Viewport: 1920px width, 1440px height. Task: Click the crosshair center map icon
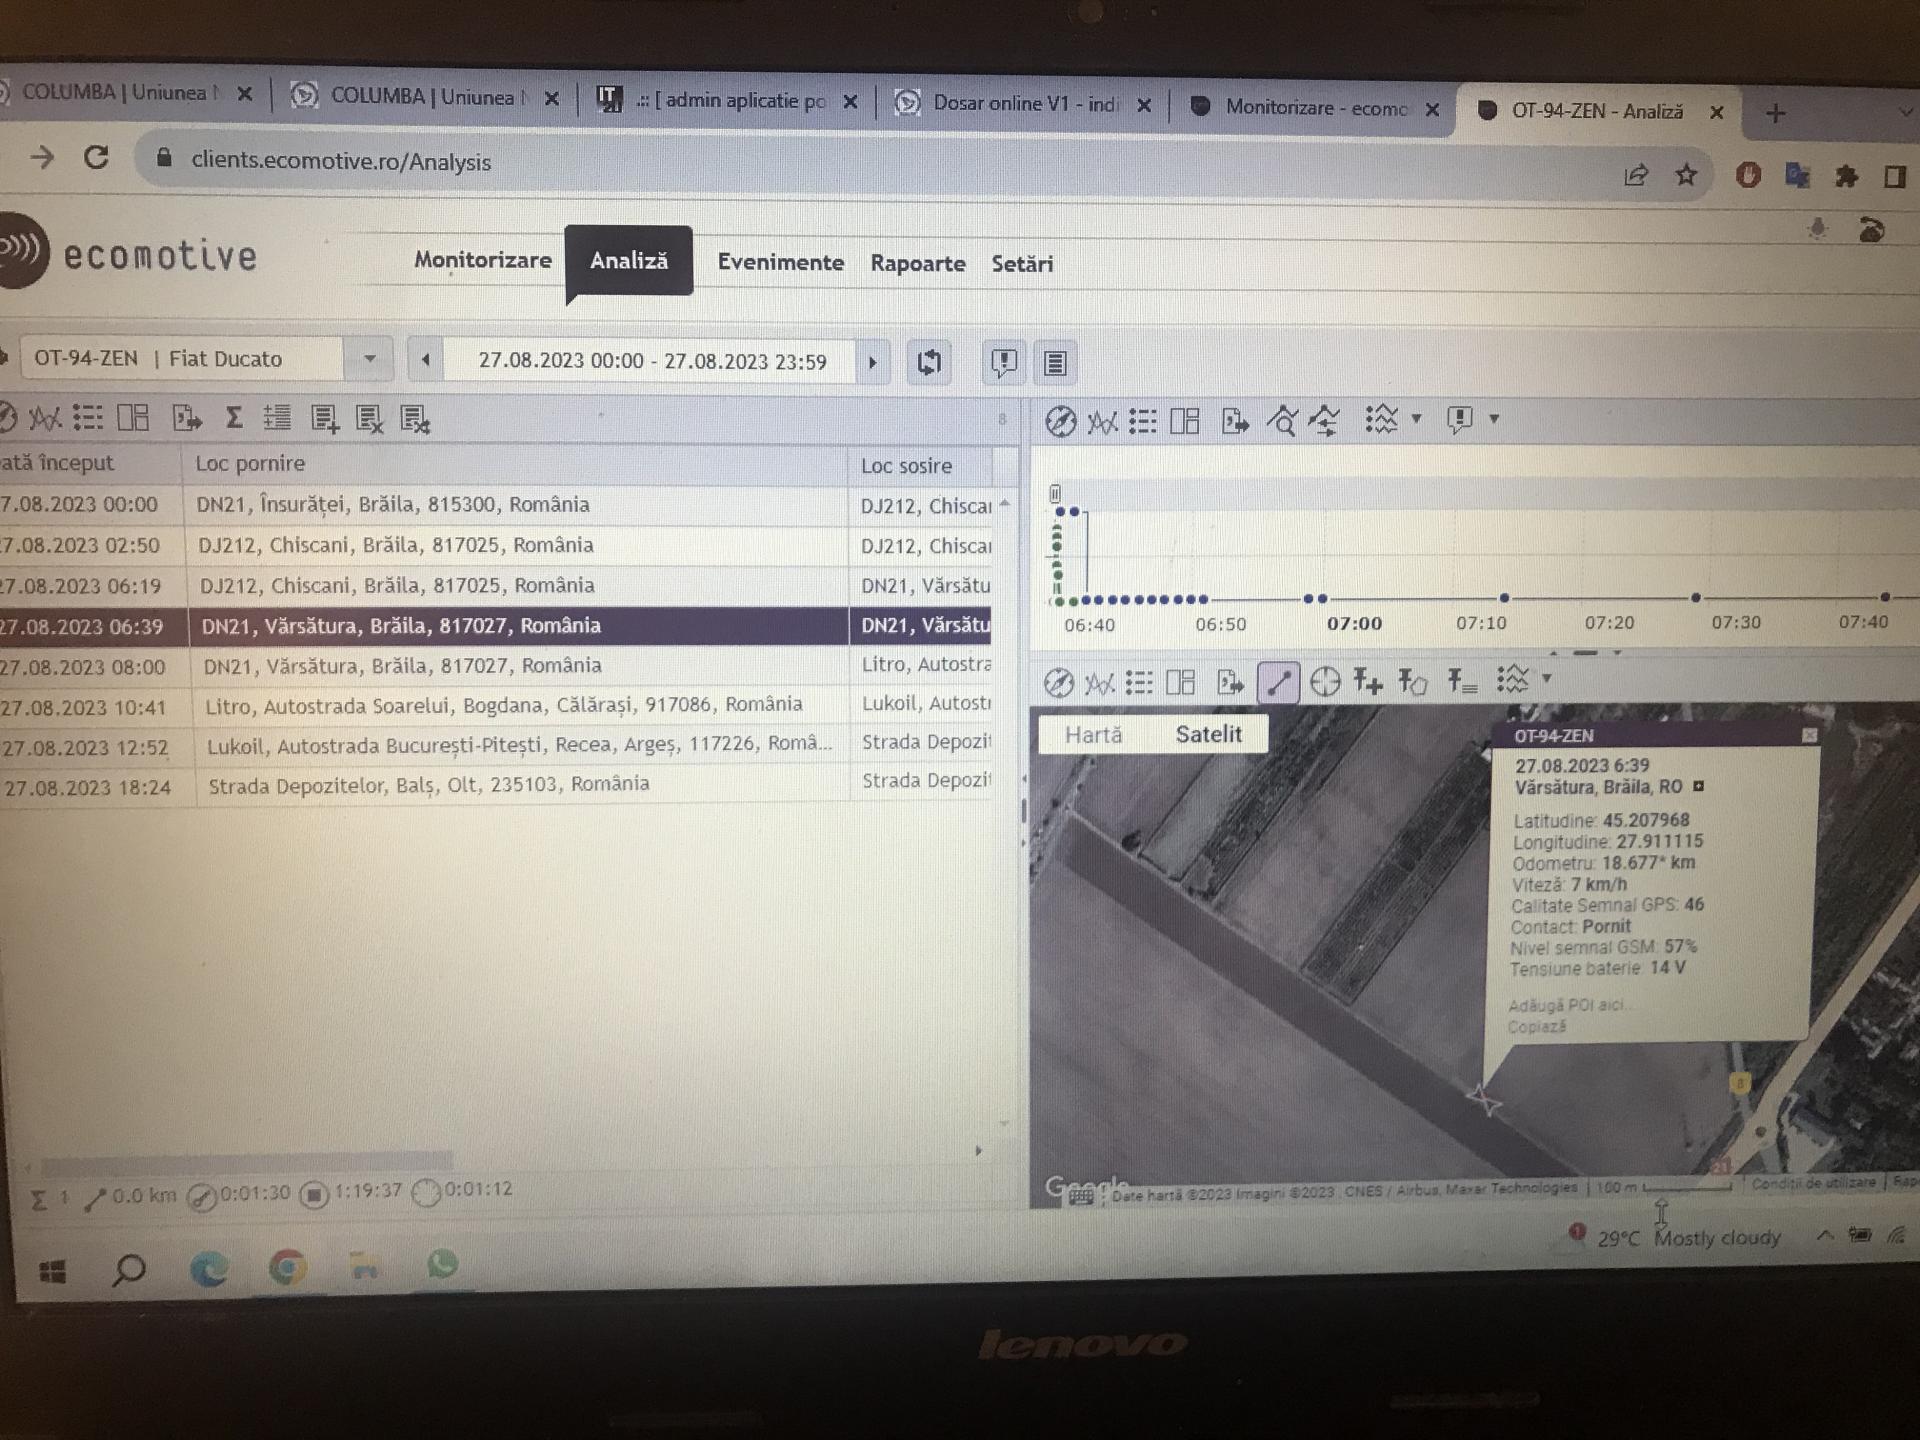1324,682
